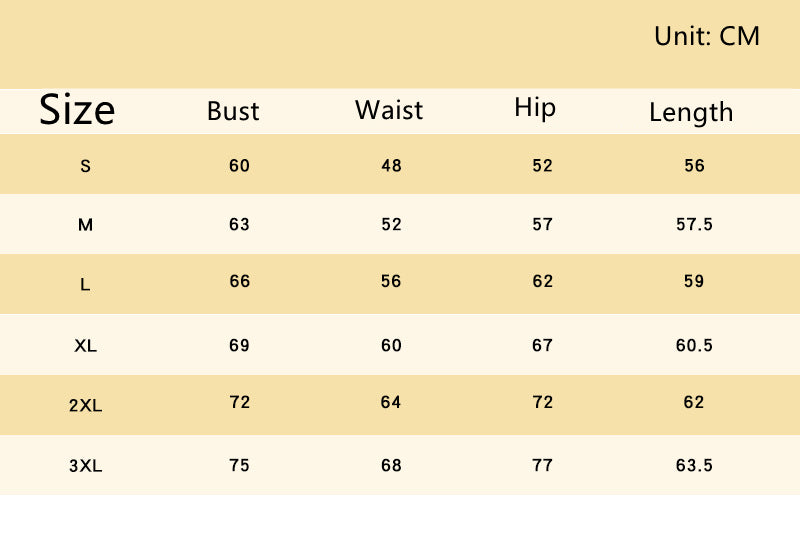800x538 pixels.
Task: Click the XL size row label
Action: point(85,346)
